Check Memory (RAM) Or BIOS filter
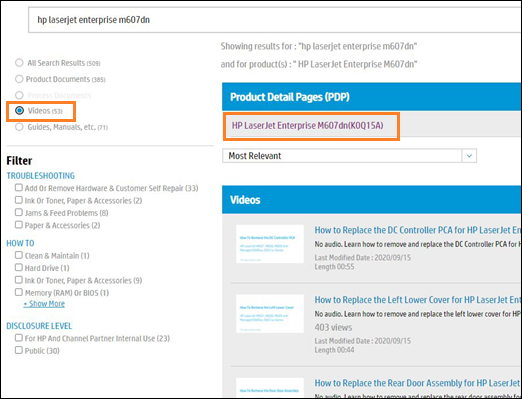This screenshot has height=399, width=522. tap(19, 292)
